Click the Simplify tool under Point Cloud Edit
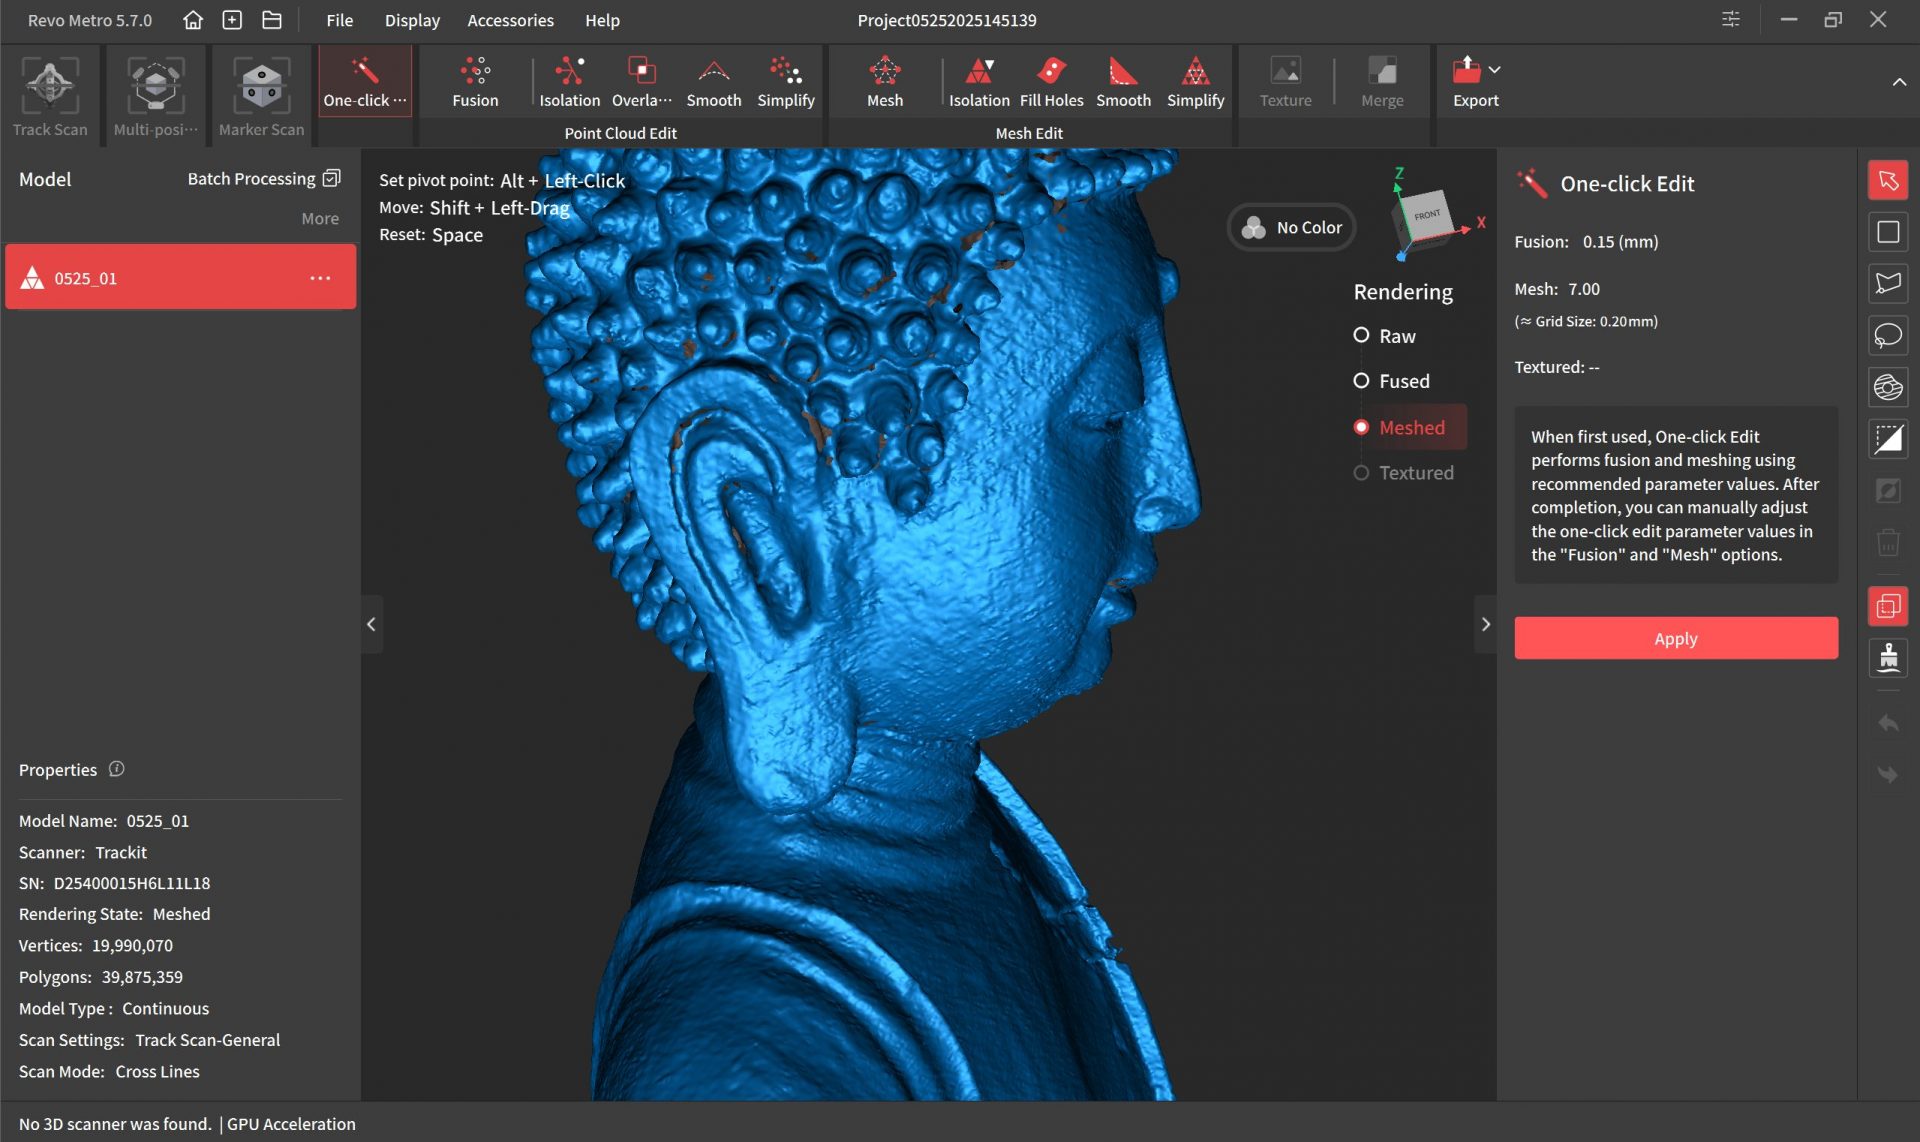Image resolution: width=1920 pixels, height=1142 pixels. pyautogui.click(x=785, y=82)
